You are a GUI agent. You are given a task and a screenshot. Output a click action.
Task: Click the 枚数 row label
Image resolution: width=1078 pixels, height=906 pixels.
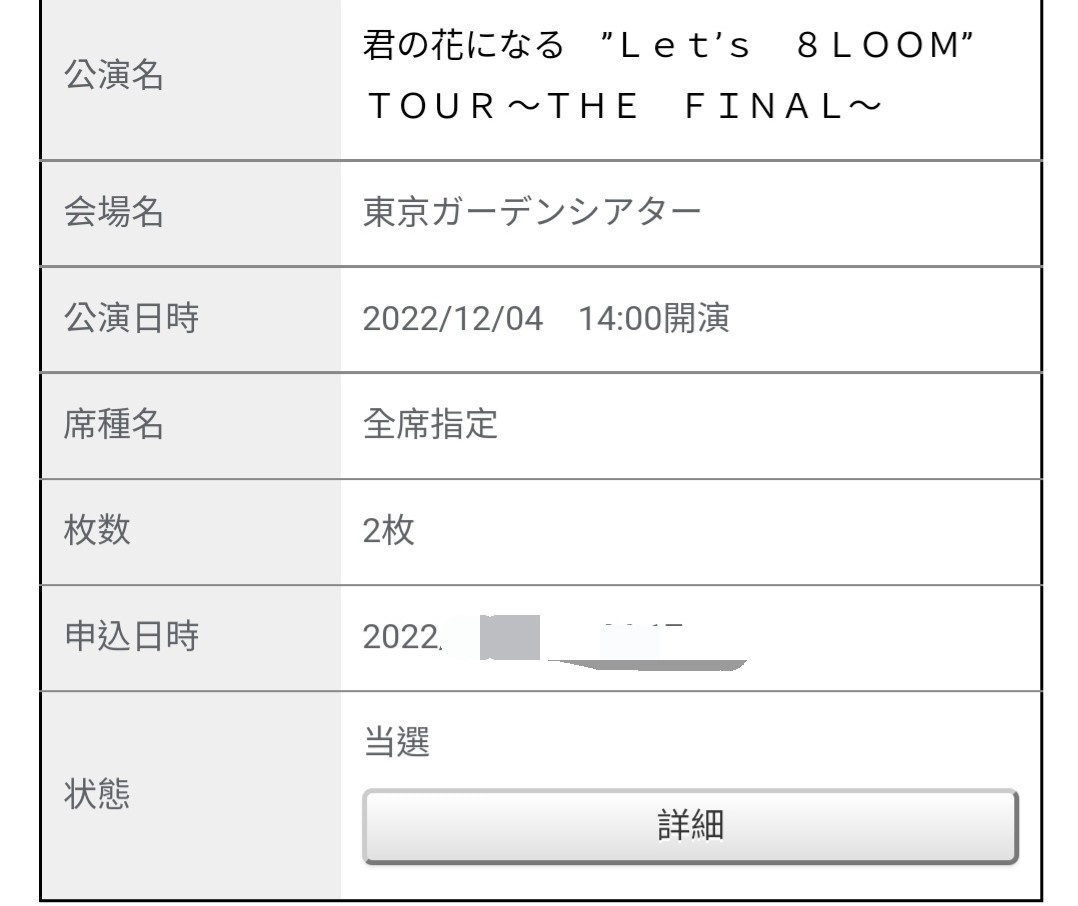[x=97, y=530]
